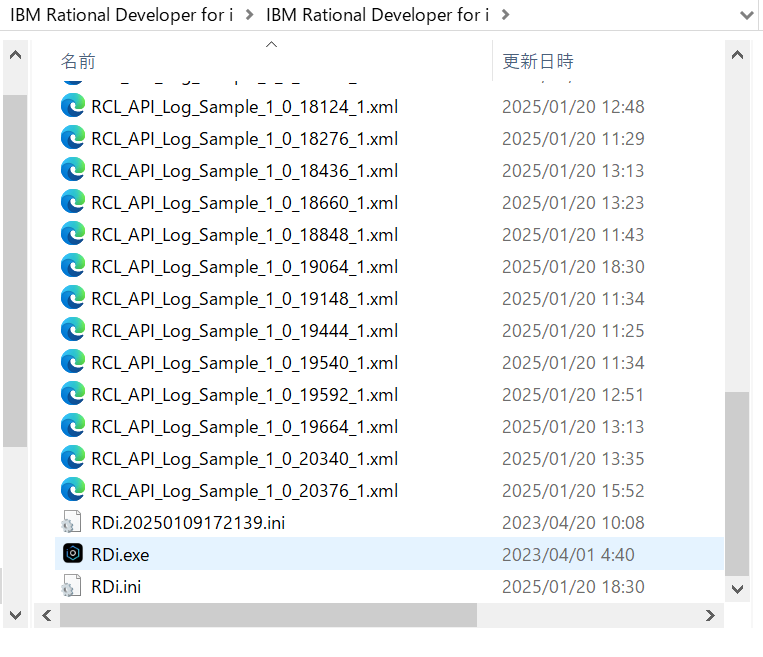Expand the chevron after the last breadcrumb
Screen dimensions: 763x657
[505, 15]
